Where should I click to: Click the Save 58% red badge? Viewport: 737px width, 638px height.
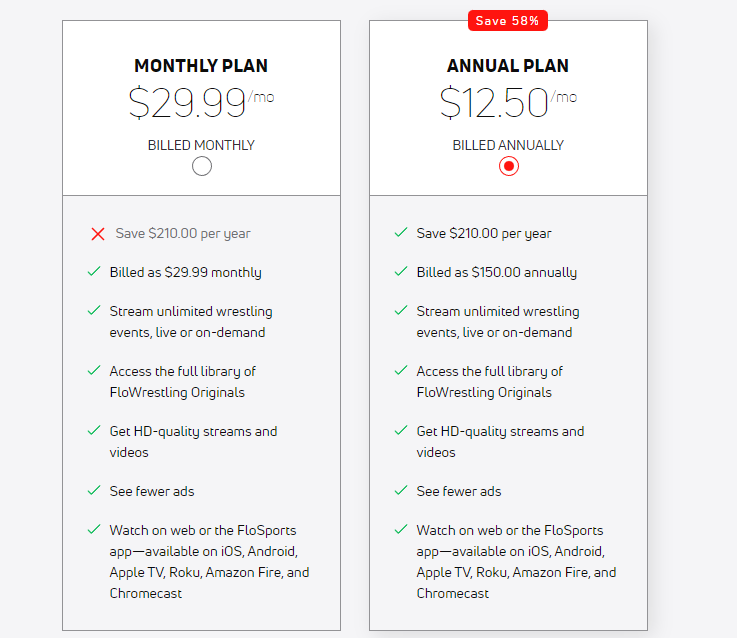(x=508, y=21)
